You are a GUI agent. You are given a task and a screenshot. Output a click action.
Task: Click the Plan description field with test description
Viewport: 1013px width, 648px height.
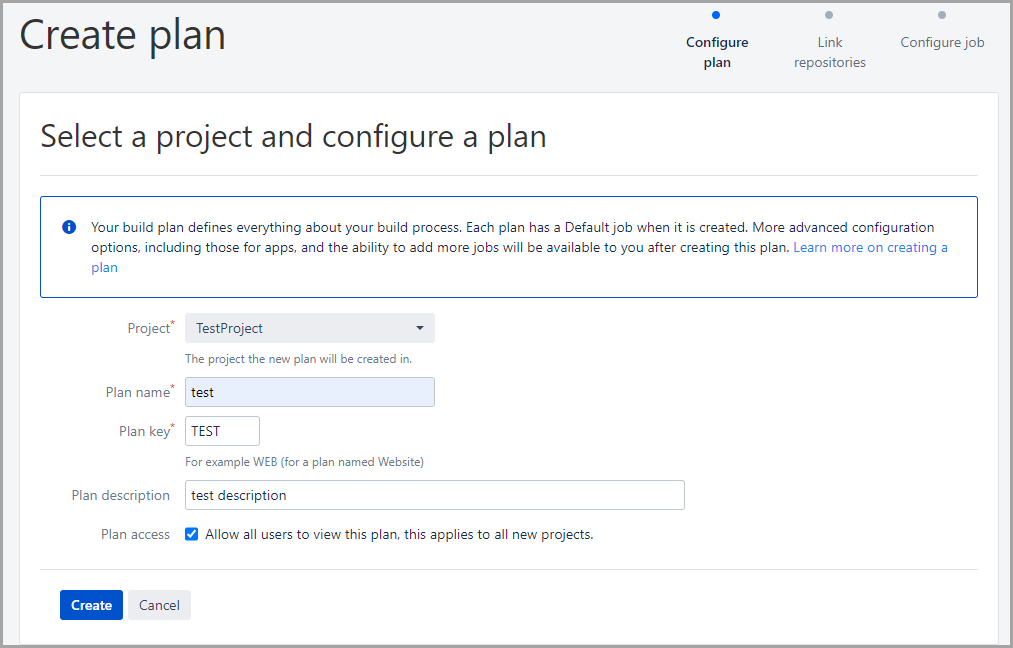[x=435, y=495]
